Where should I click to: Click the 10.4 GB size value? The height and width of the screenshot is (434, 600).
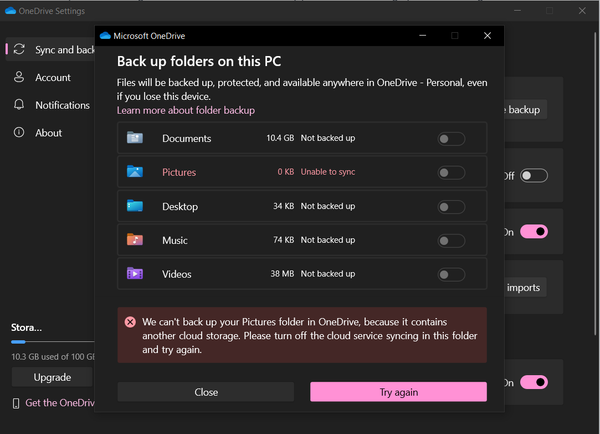[280, 138]
